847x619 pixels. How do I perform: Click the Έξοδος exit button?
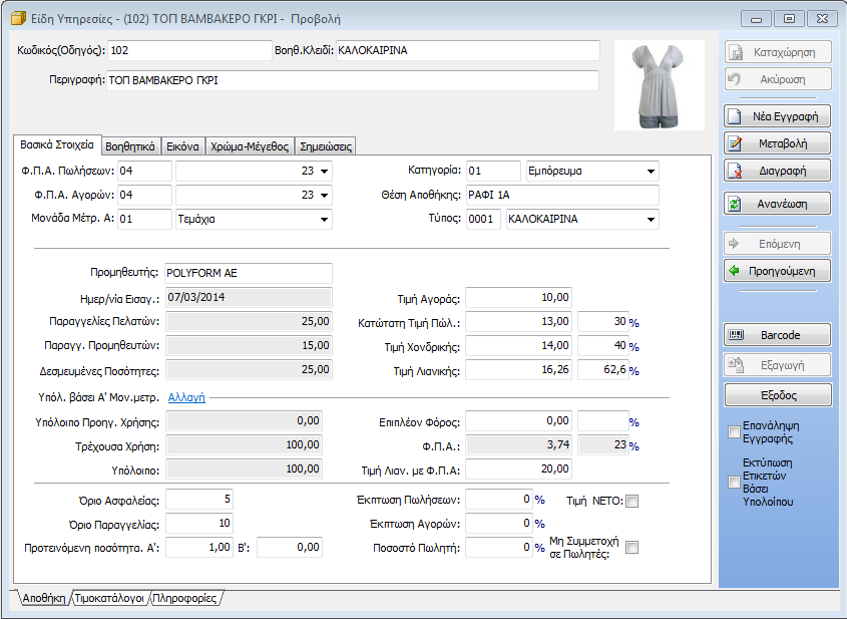click(x=777, y=394)
